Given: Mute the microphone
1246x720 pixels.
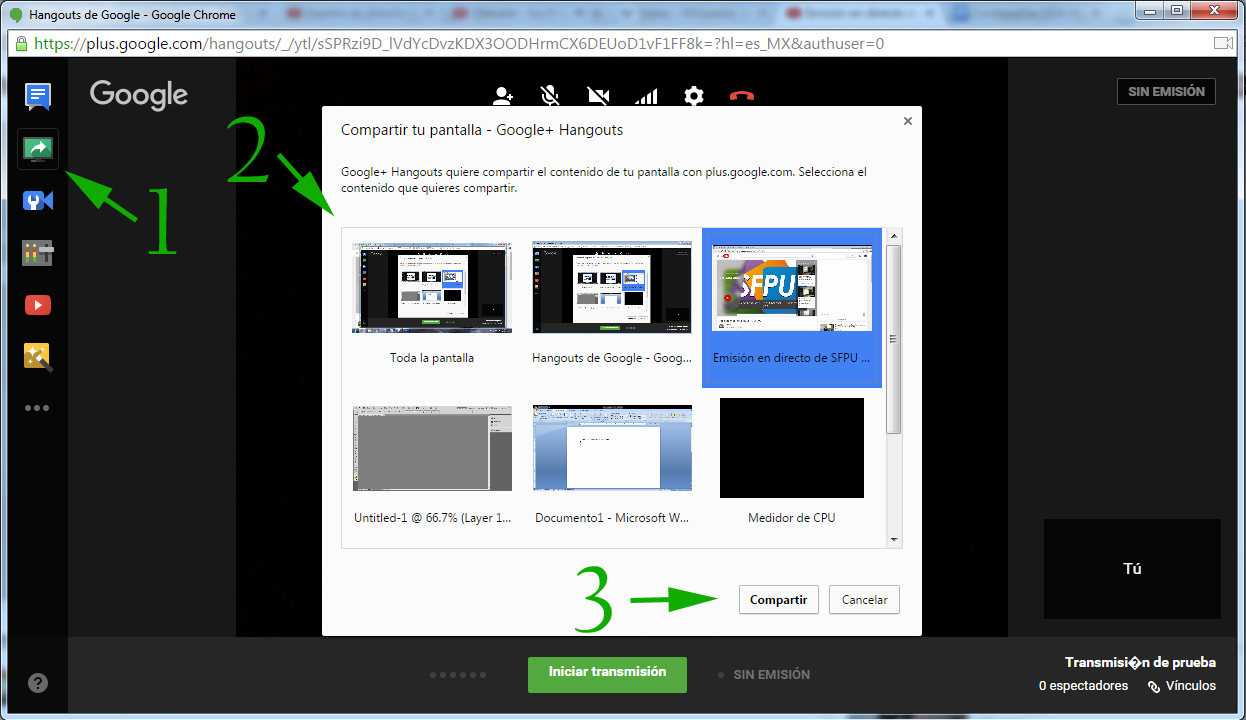Looking at the screenshot, I should pyautogui.click(x=549, y=96).
